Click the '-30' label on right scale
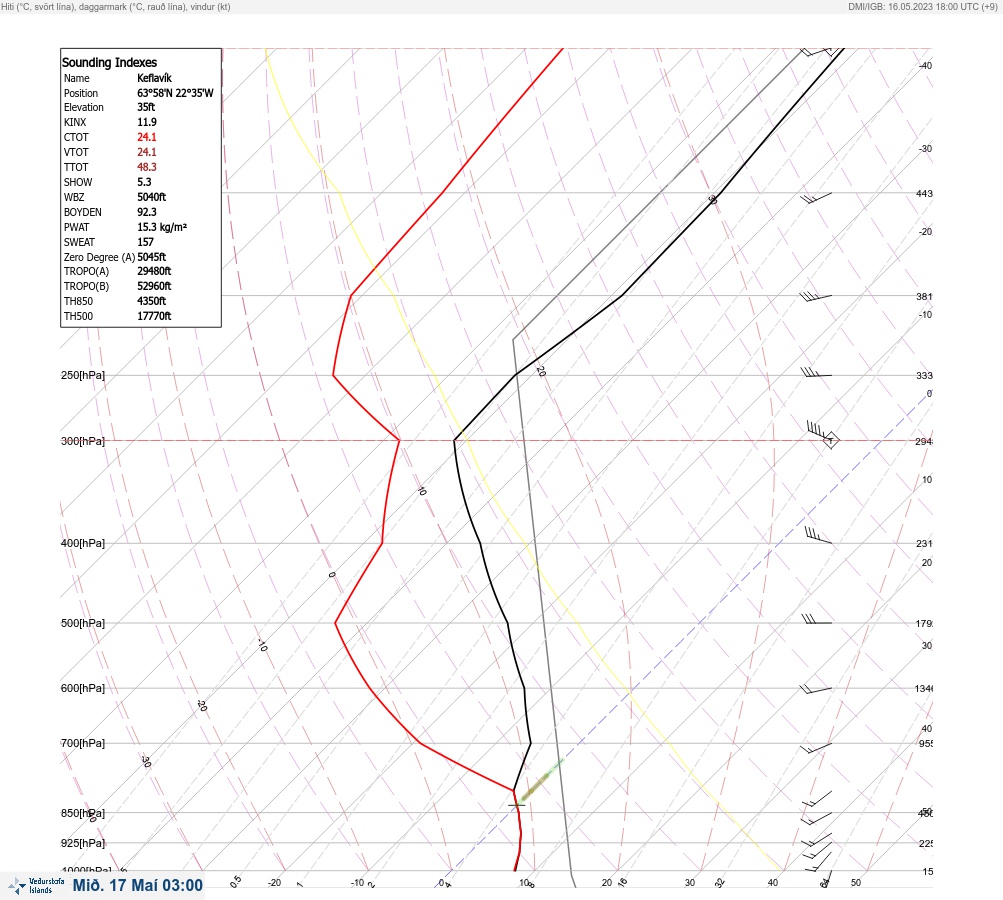This screenshot has height=900, width=1003. 925,149
